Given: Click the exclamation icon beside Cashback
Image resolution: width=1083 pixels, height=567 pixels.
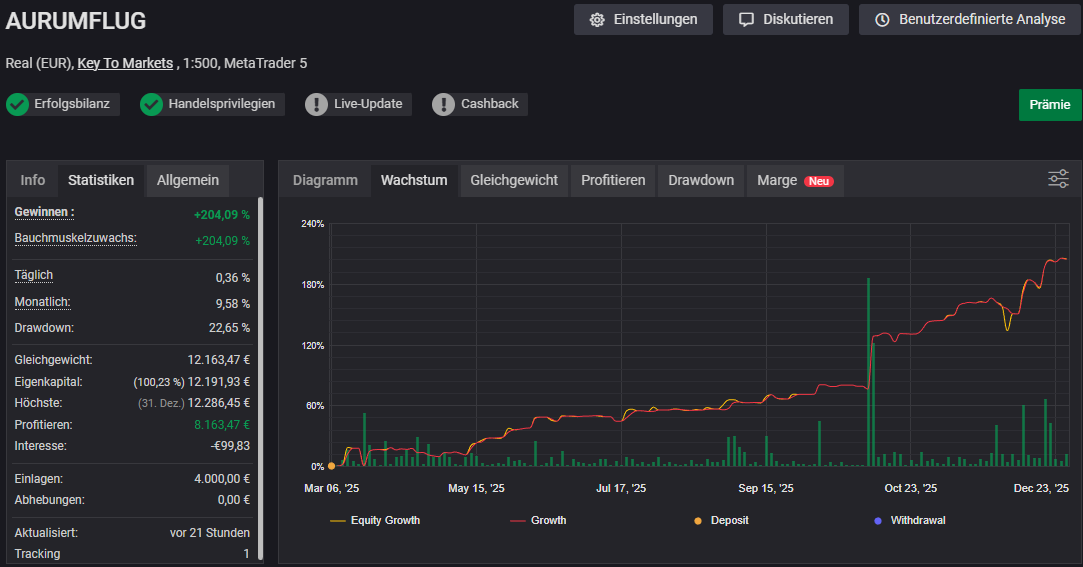Looking at the screenshot, I should coord(444,104).
